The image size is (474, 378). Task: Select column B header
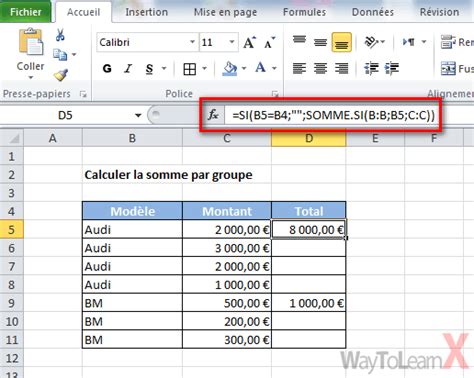coord(132,138)
